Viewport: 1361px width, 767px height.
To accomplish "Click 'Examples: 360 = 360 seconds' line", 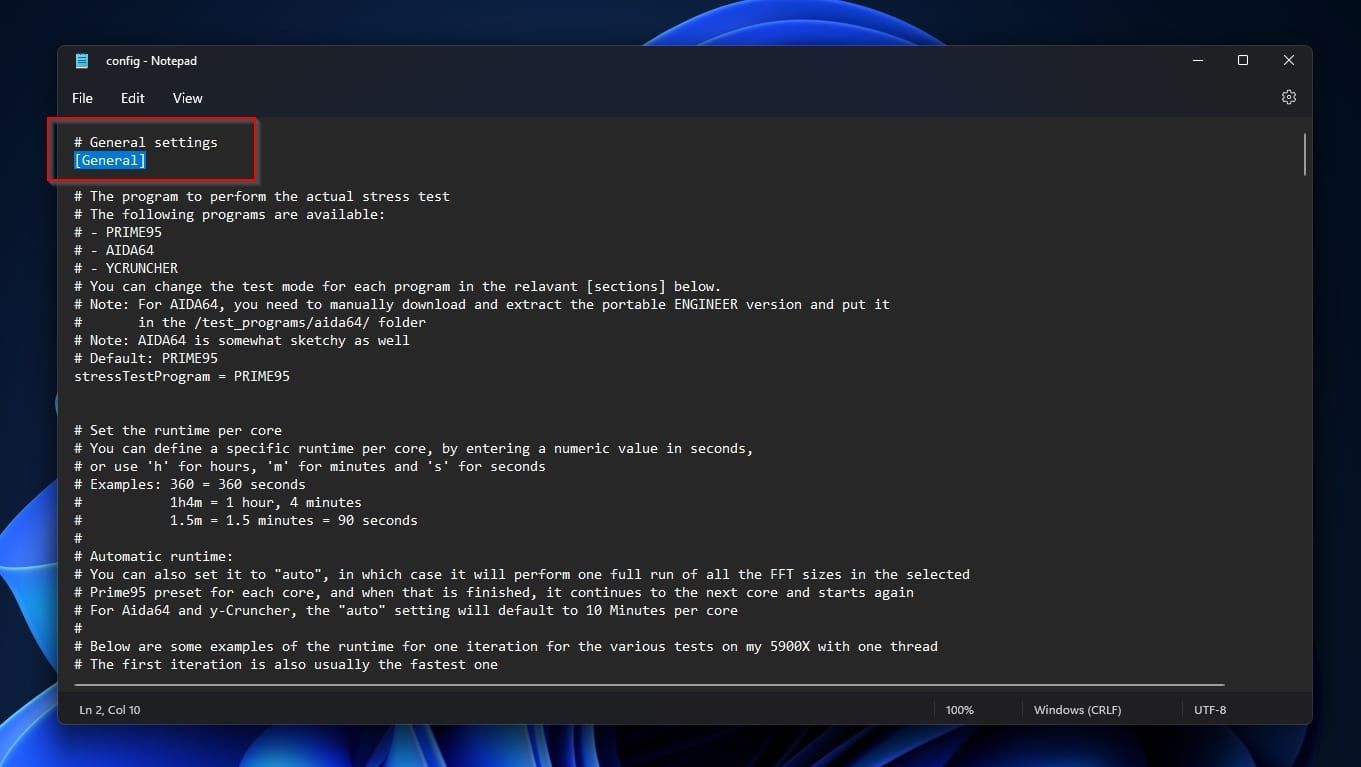I will [x=190, y=484].
